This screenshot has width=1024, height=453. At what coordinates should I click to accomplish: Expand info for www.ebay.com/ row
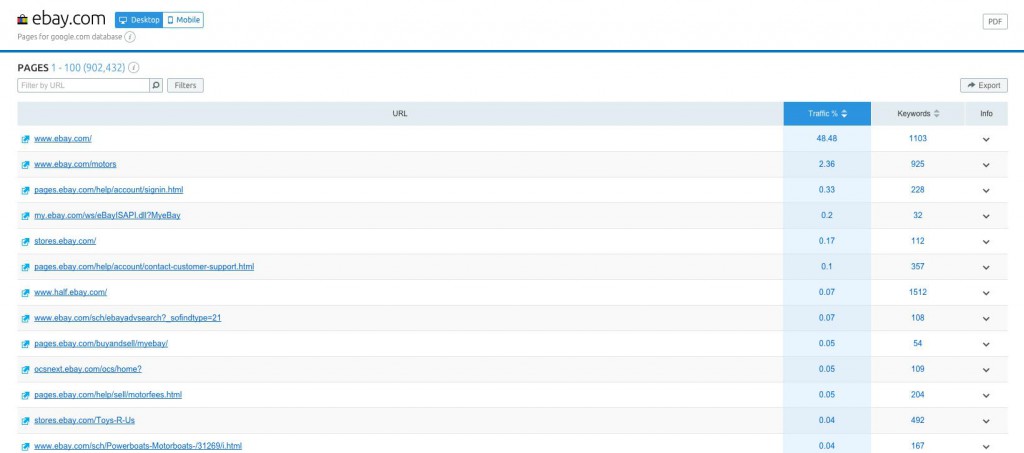(985, 139)
